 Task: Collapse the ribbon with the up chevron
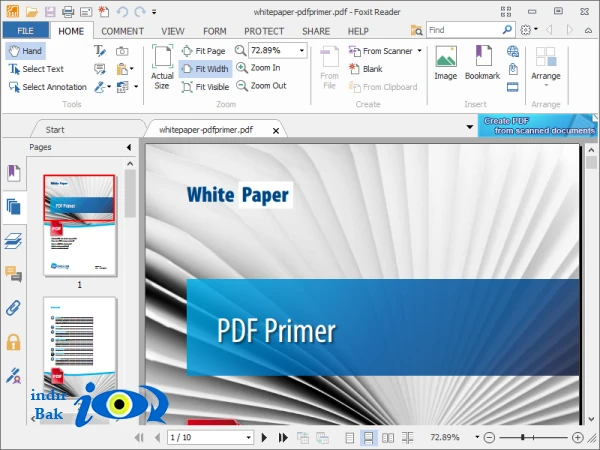click(589, 30)
